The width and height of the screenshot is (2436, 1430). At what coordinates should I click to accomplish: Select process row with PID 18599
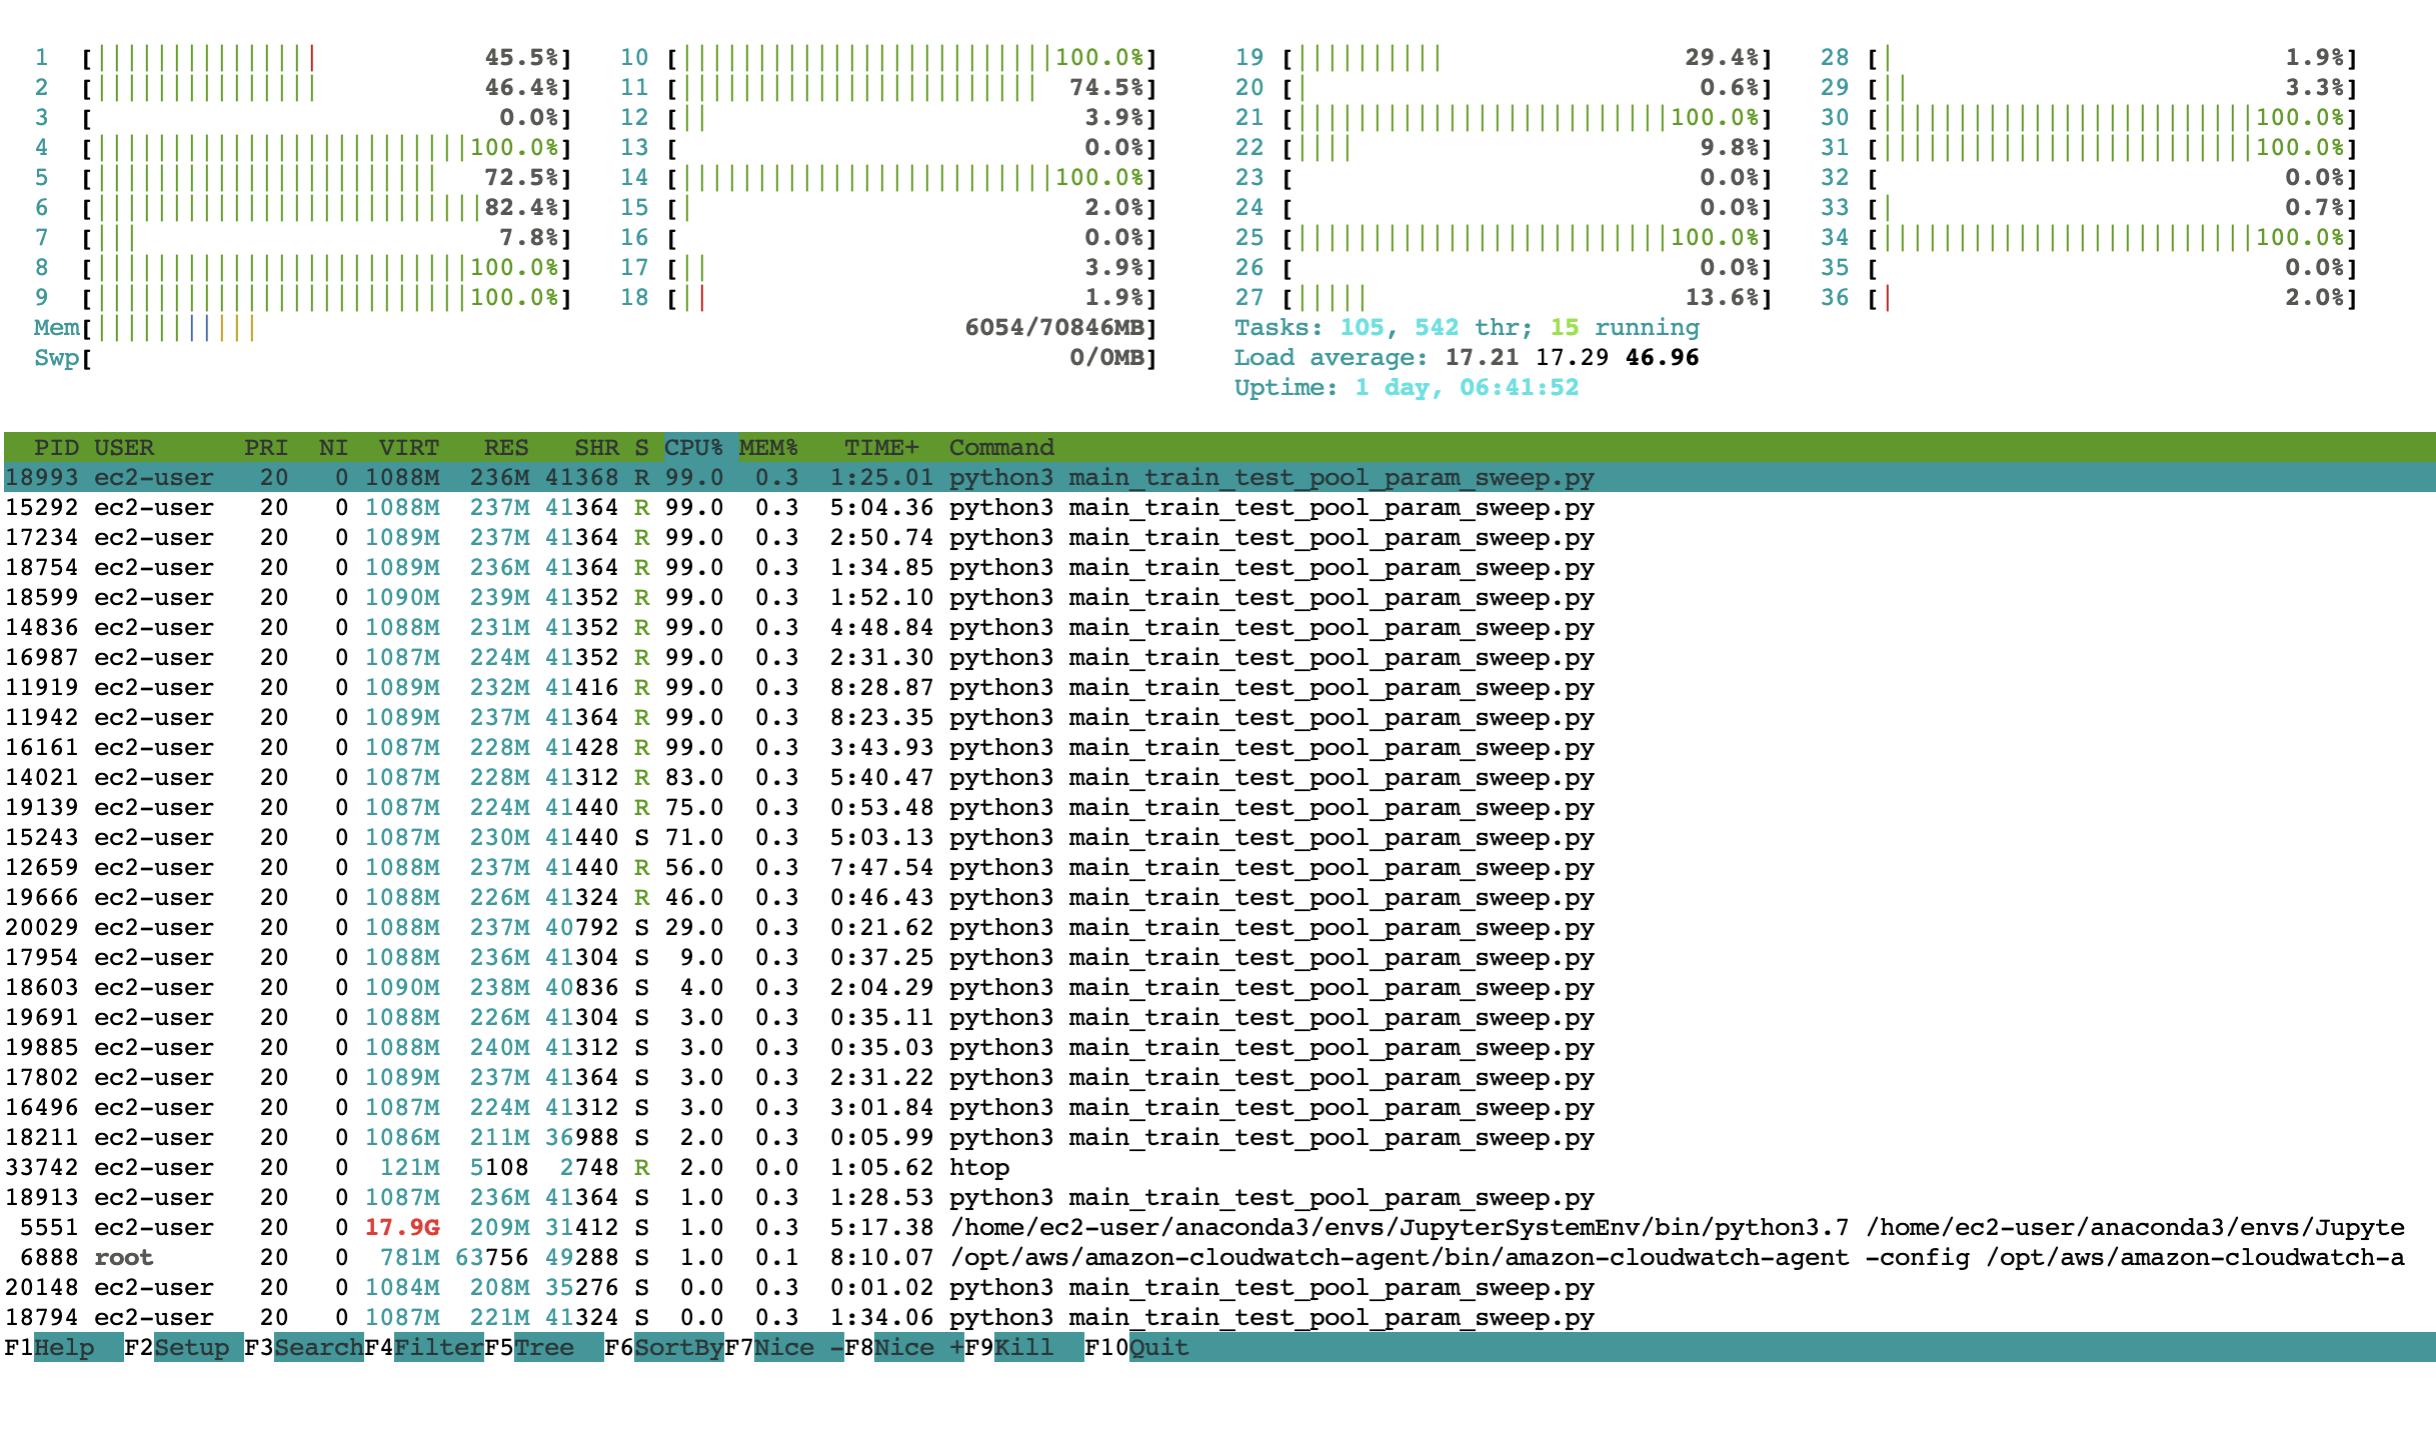click(x=1218, y=597)
